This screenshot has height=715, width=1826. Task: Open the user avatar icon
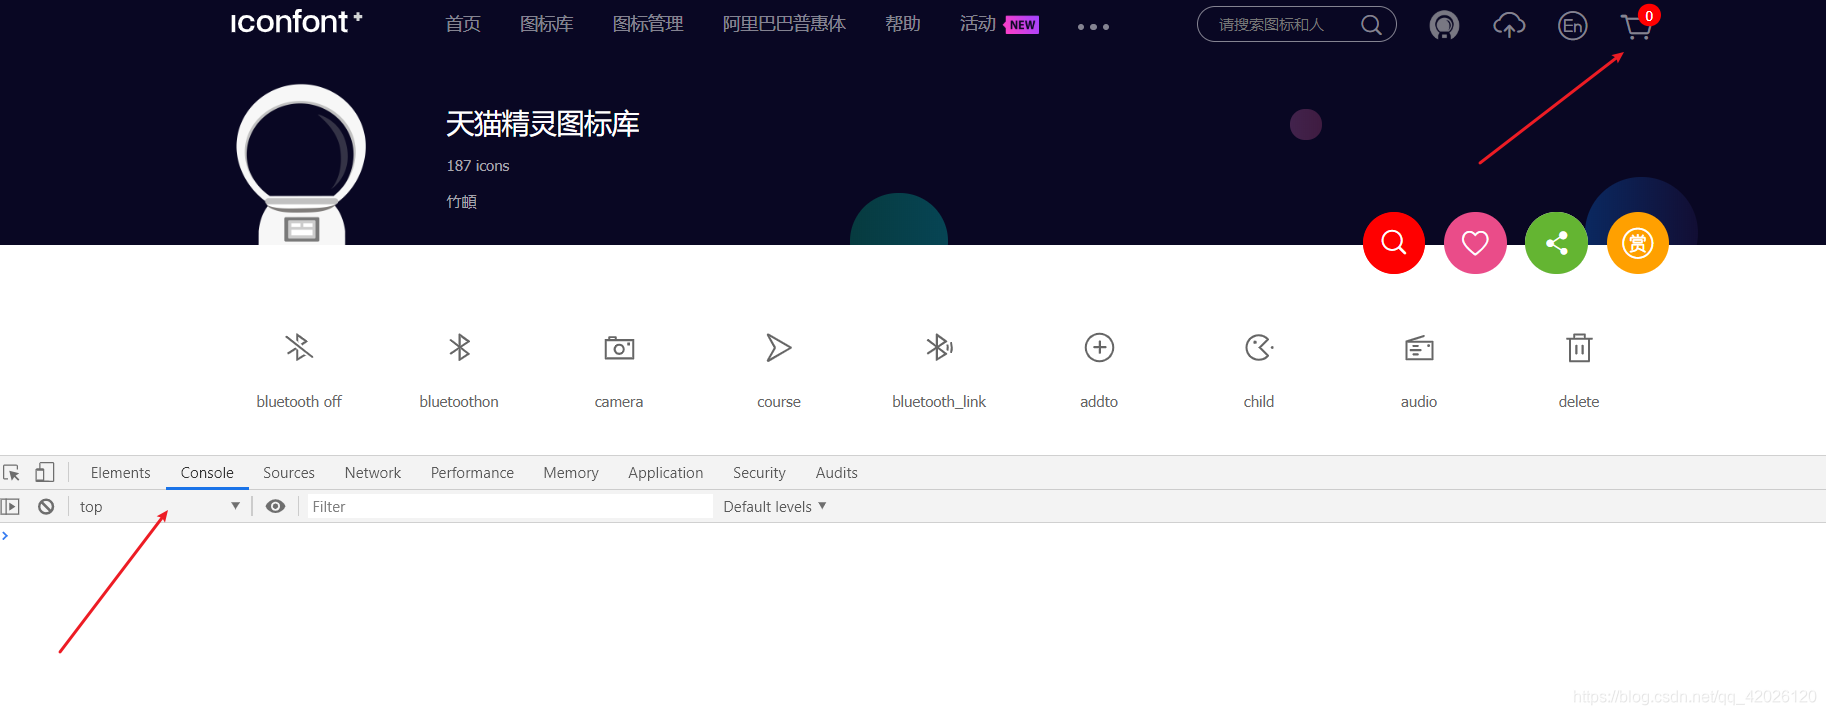pos(1444,25)
